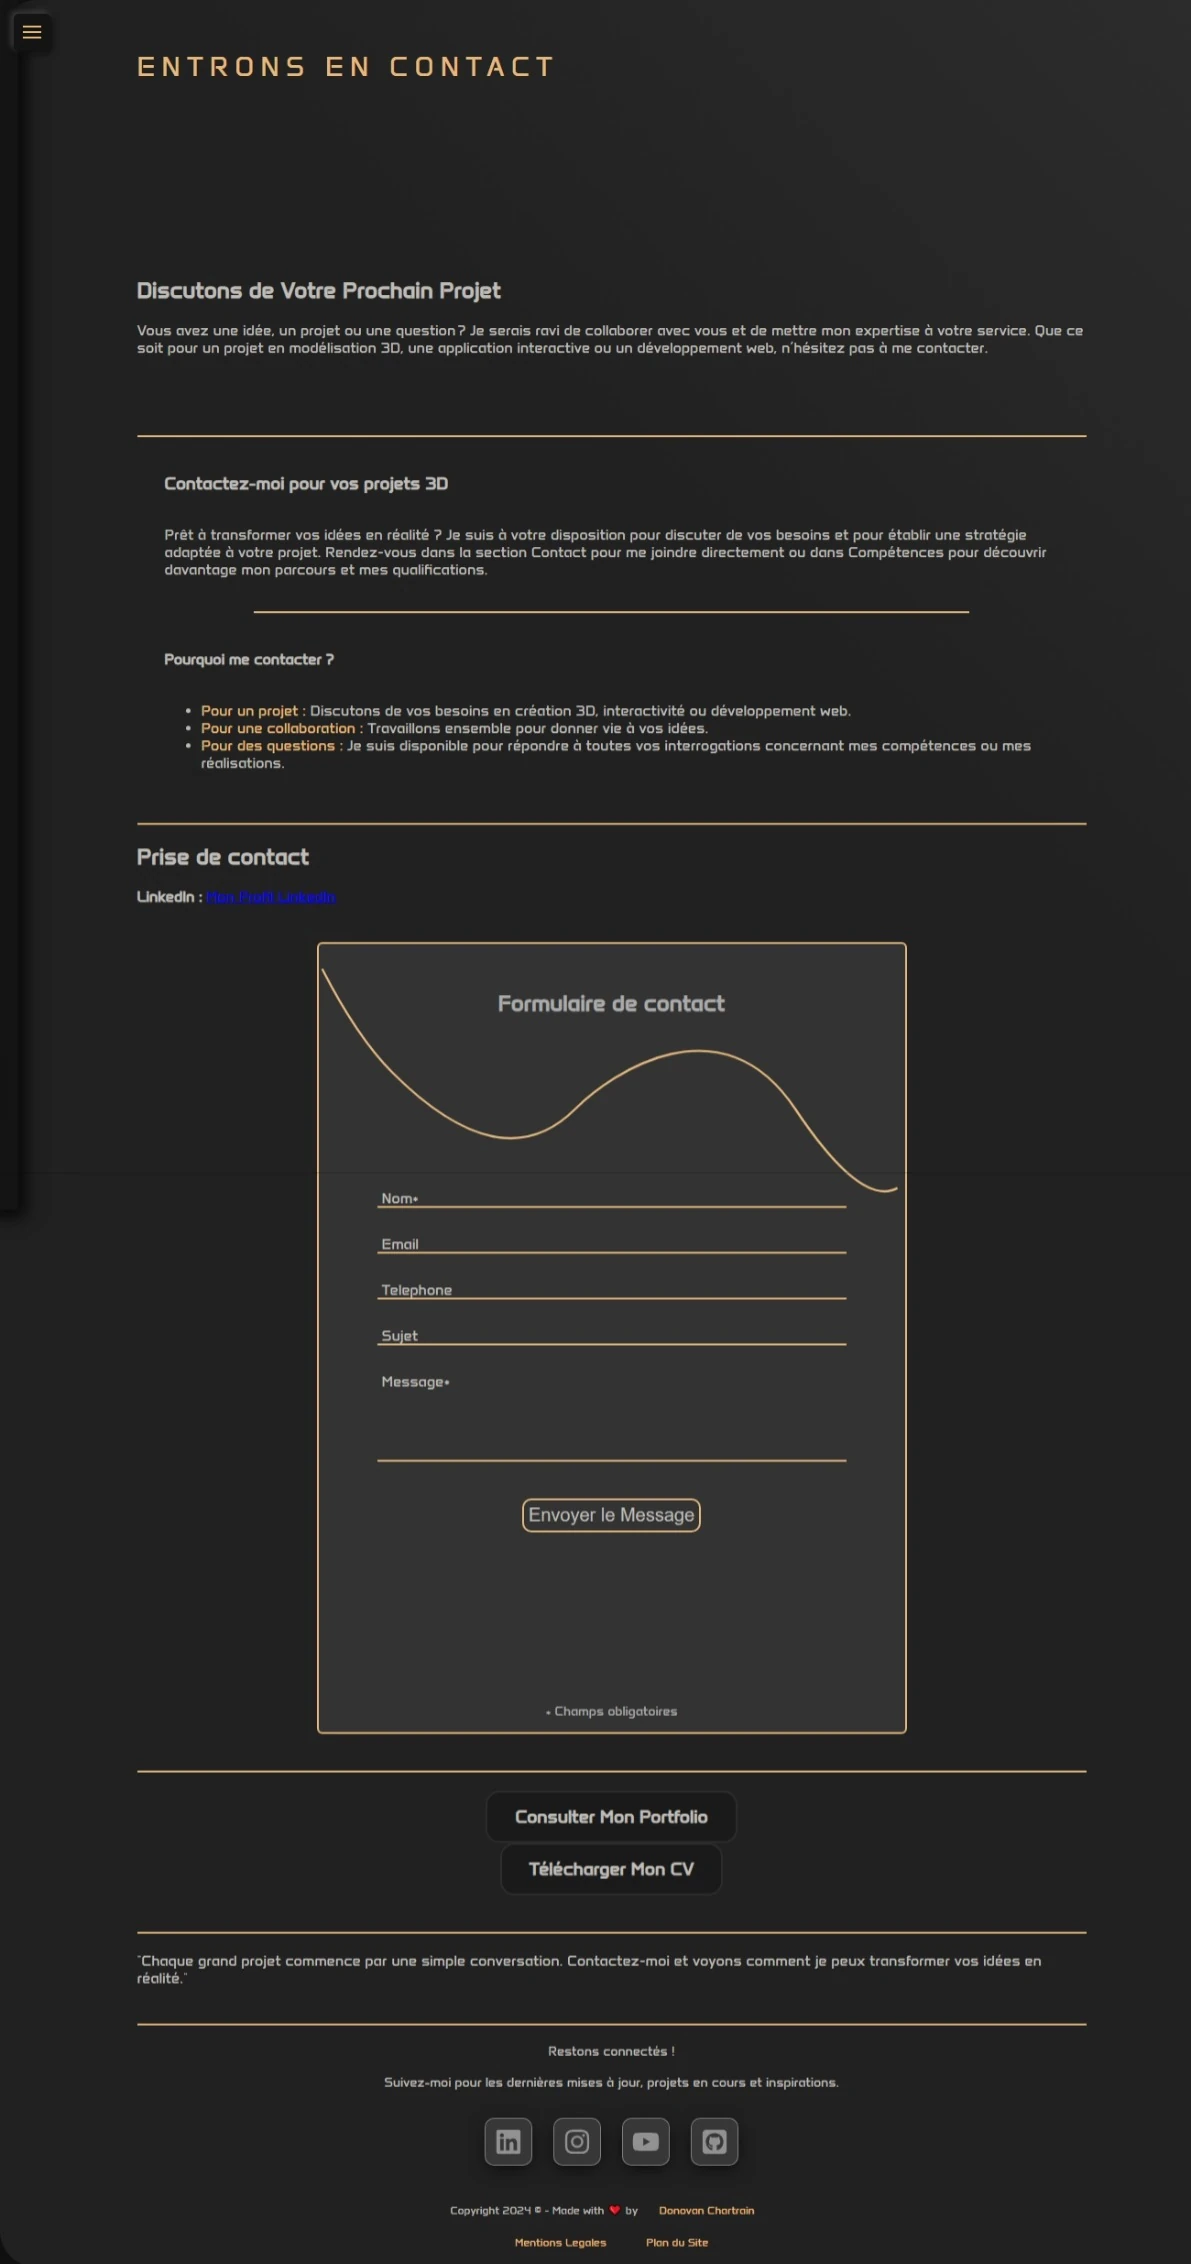The image size is (1191, 2264).
Task: Click 'Pourquoi me contacter ?' subheading
Action: (x=249, y=660)
